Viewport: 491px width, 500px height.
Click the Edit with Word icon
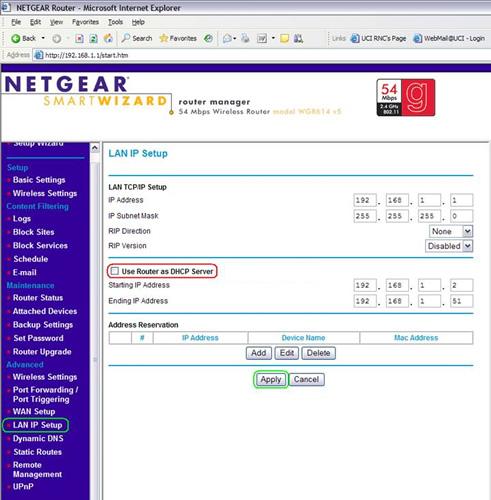(262, 39)
